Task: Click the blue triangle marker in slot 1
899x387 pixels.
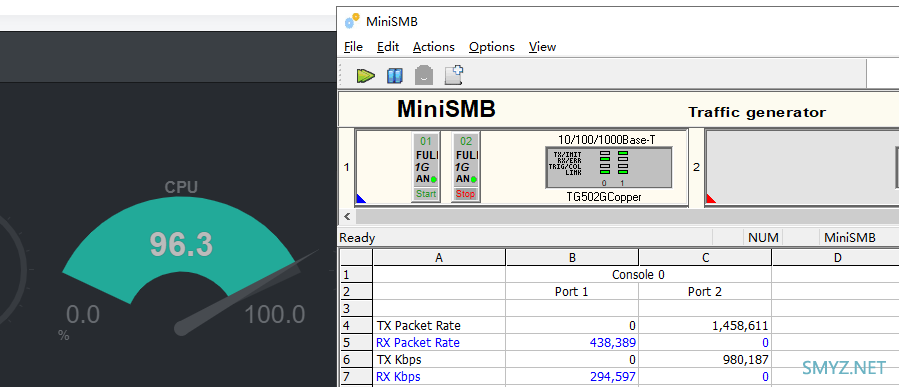Action: [x=361, y=198]
